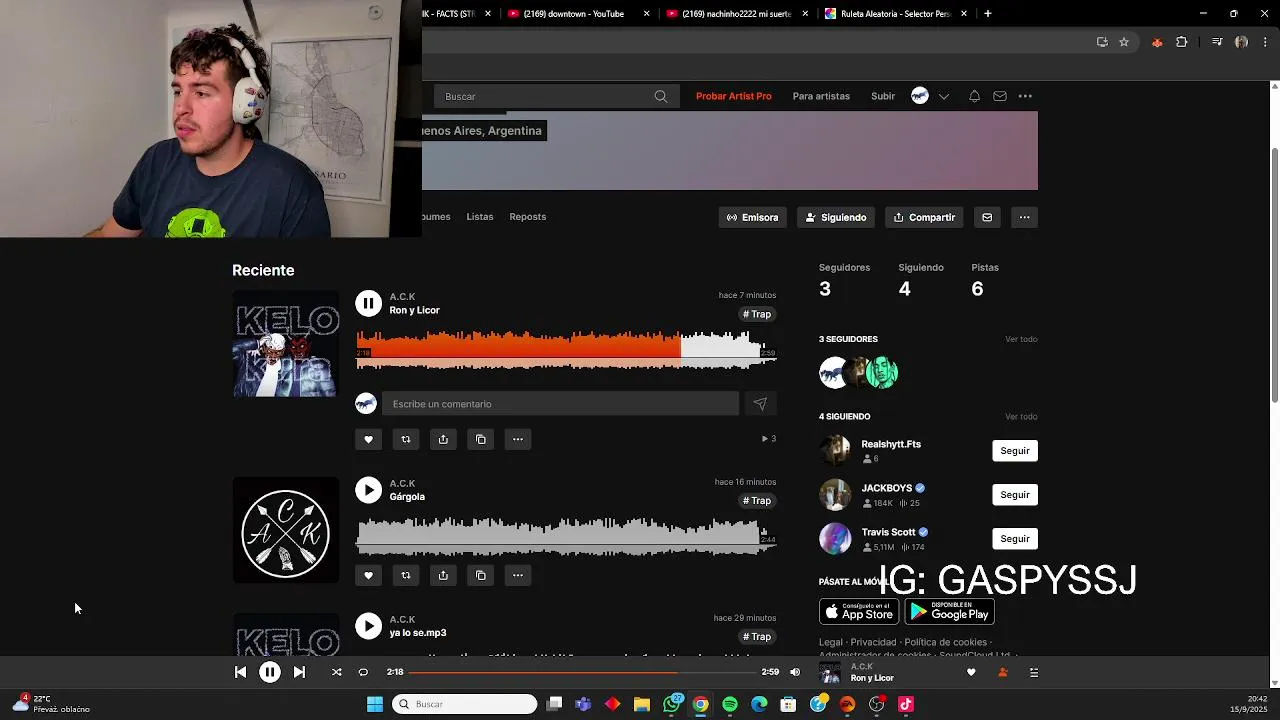This screenshot has height=720, width=1280.
Task: Open profile more options ellipsis button
Action: (1024, 217)
